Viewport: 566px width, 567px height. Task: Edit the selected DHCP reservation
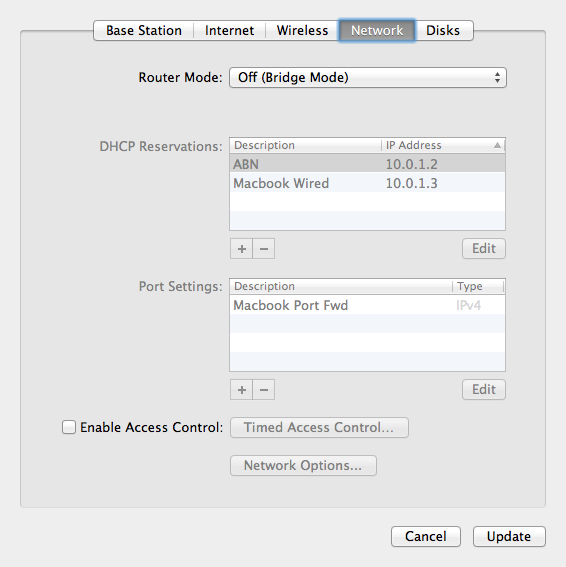(x=484, y=248)
